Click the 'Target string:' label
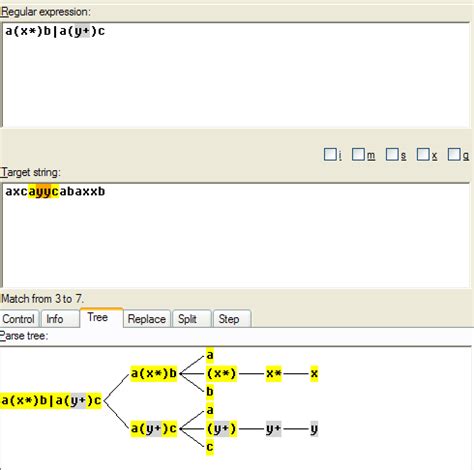Screen dimensions: 474x470 pyautogui.click(x=31, y=172)
